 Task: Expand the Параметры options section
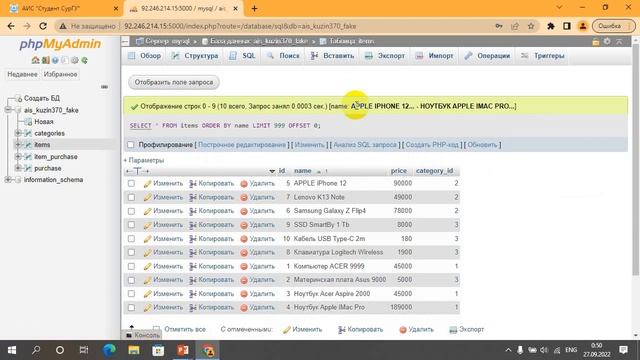tap(144, 160)
